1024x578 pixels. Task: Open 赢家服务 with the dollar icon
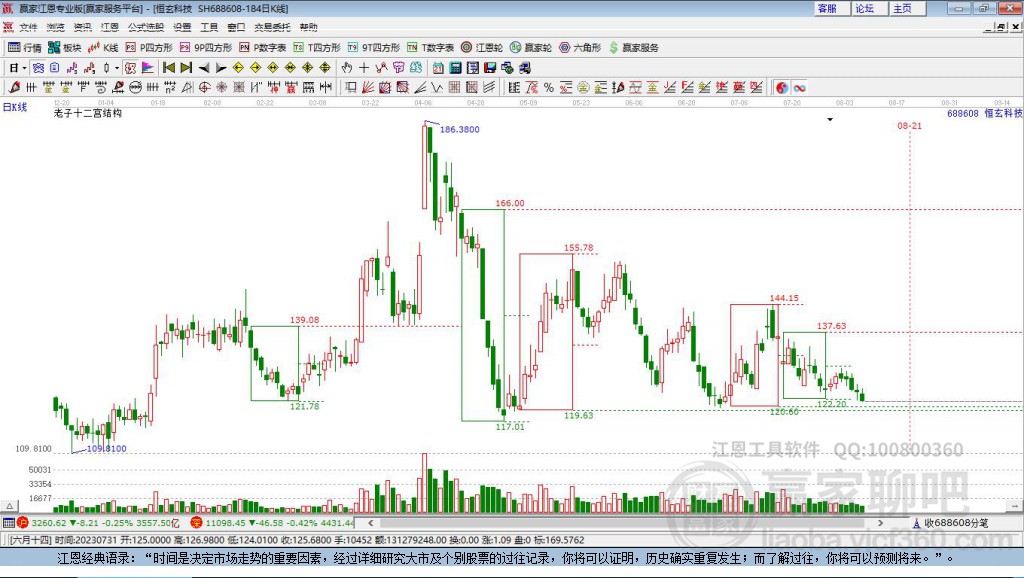point(633,47)
